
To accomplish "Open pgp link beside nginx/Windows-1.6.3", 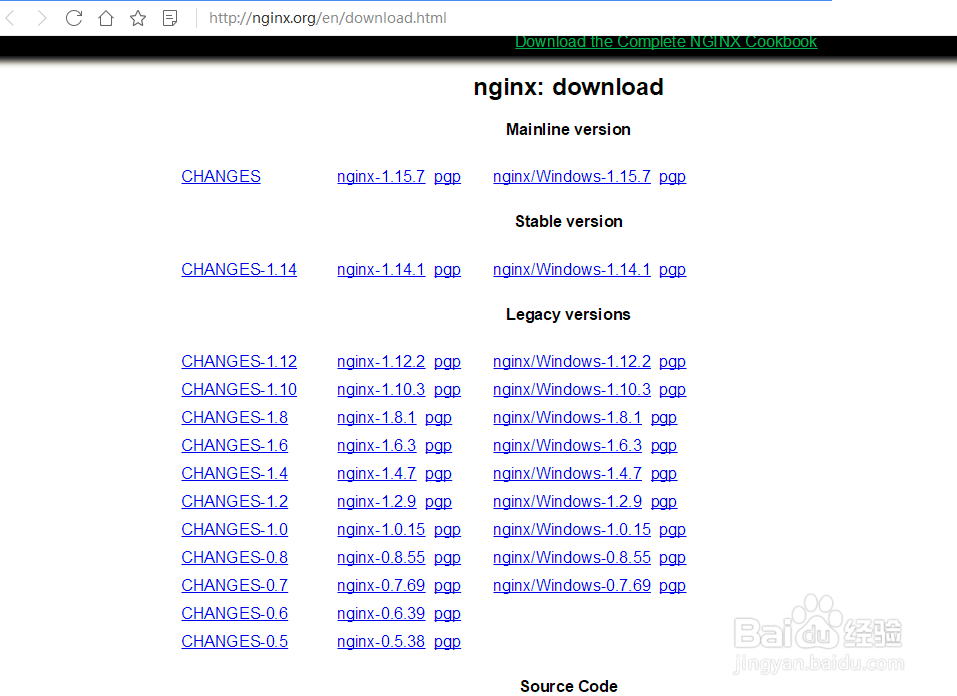I will pos(664,446).
